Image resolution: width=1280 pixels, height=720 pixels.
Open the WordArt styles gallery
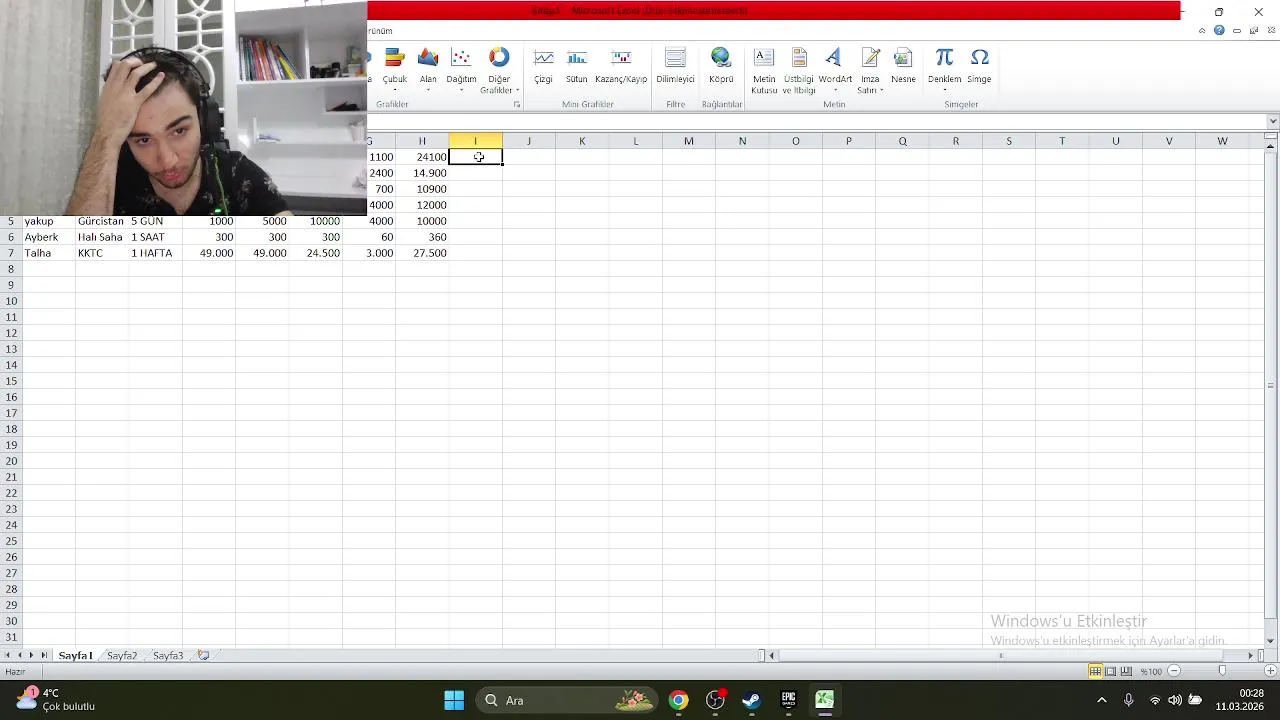(x=835, y=70)
